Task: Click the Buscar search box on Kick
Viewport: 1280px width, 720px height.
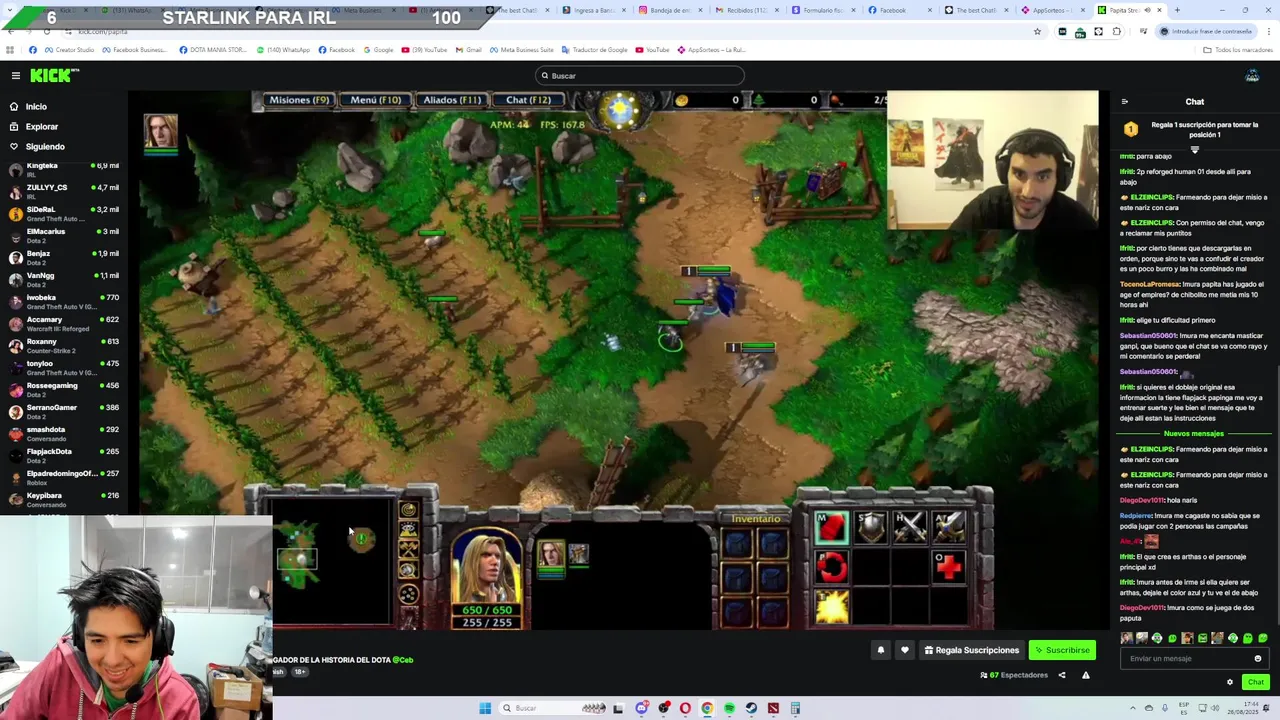Action: pos(640,76)
